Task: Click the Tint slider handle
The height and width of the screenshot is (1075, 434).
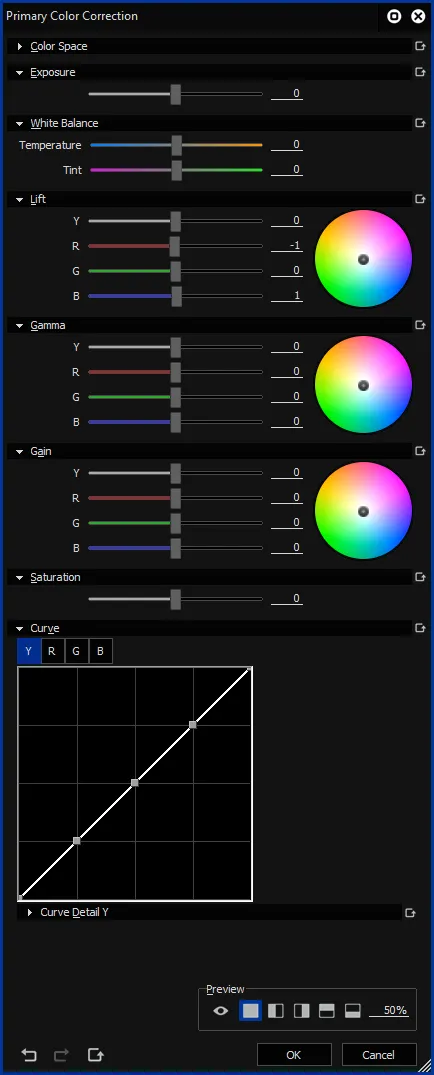Action: (x=176, y=170)
